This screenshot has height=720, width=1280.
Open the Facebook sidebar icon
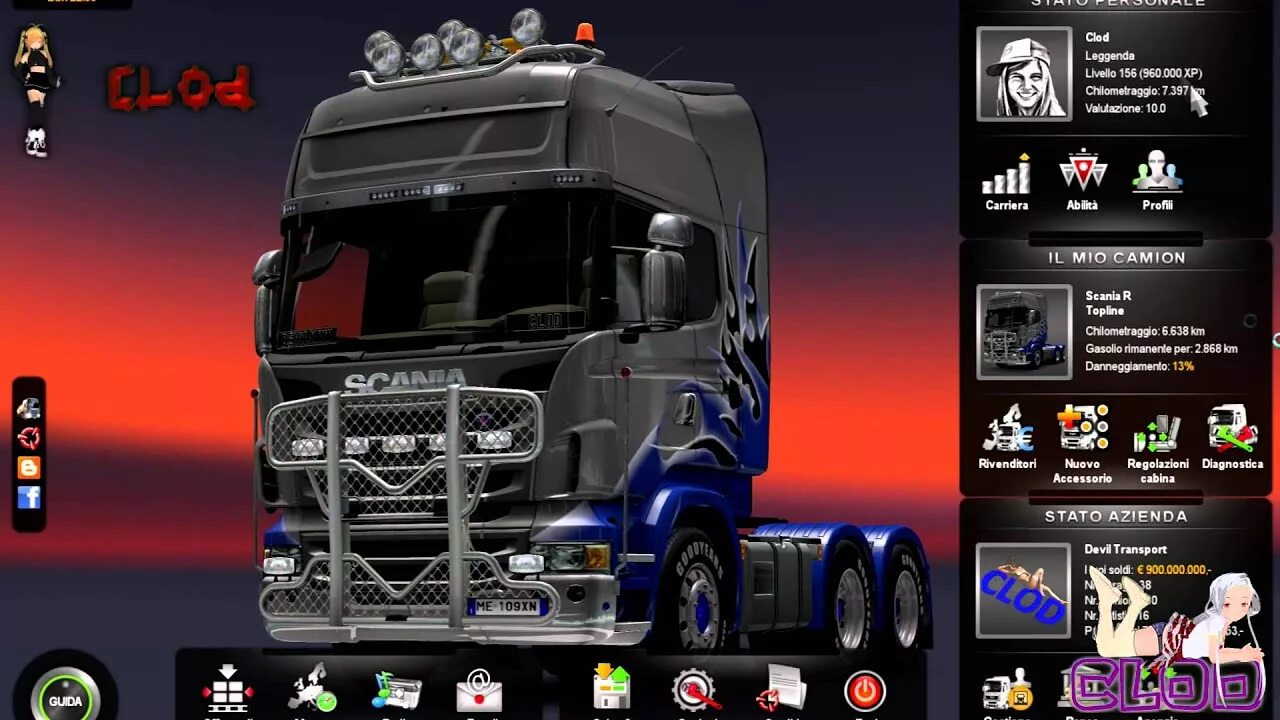tap(29, 497)
